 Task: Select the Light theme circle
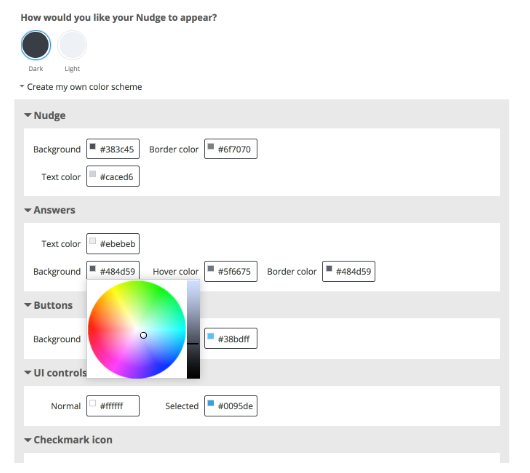coord(72,45)
